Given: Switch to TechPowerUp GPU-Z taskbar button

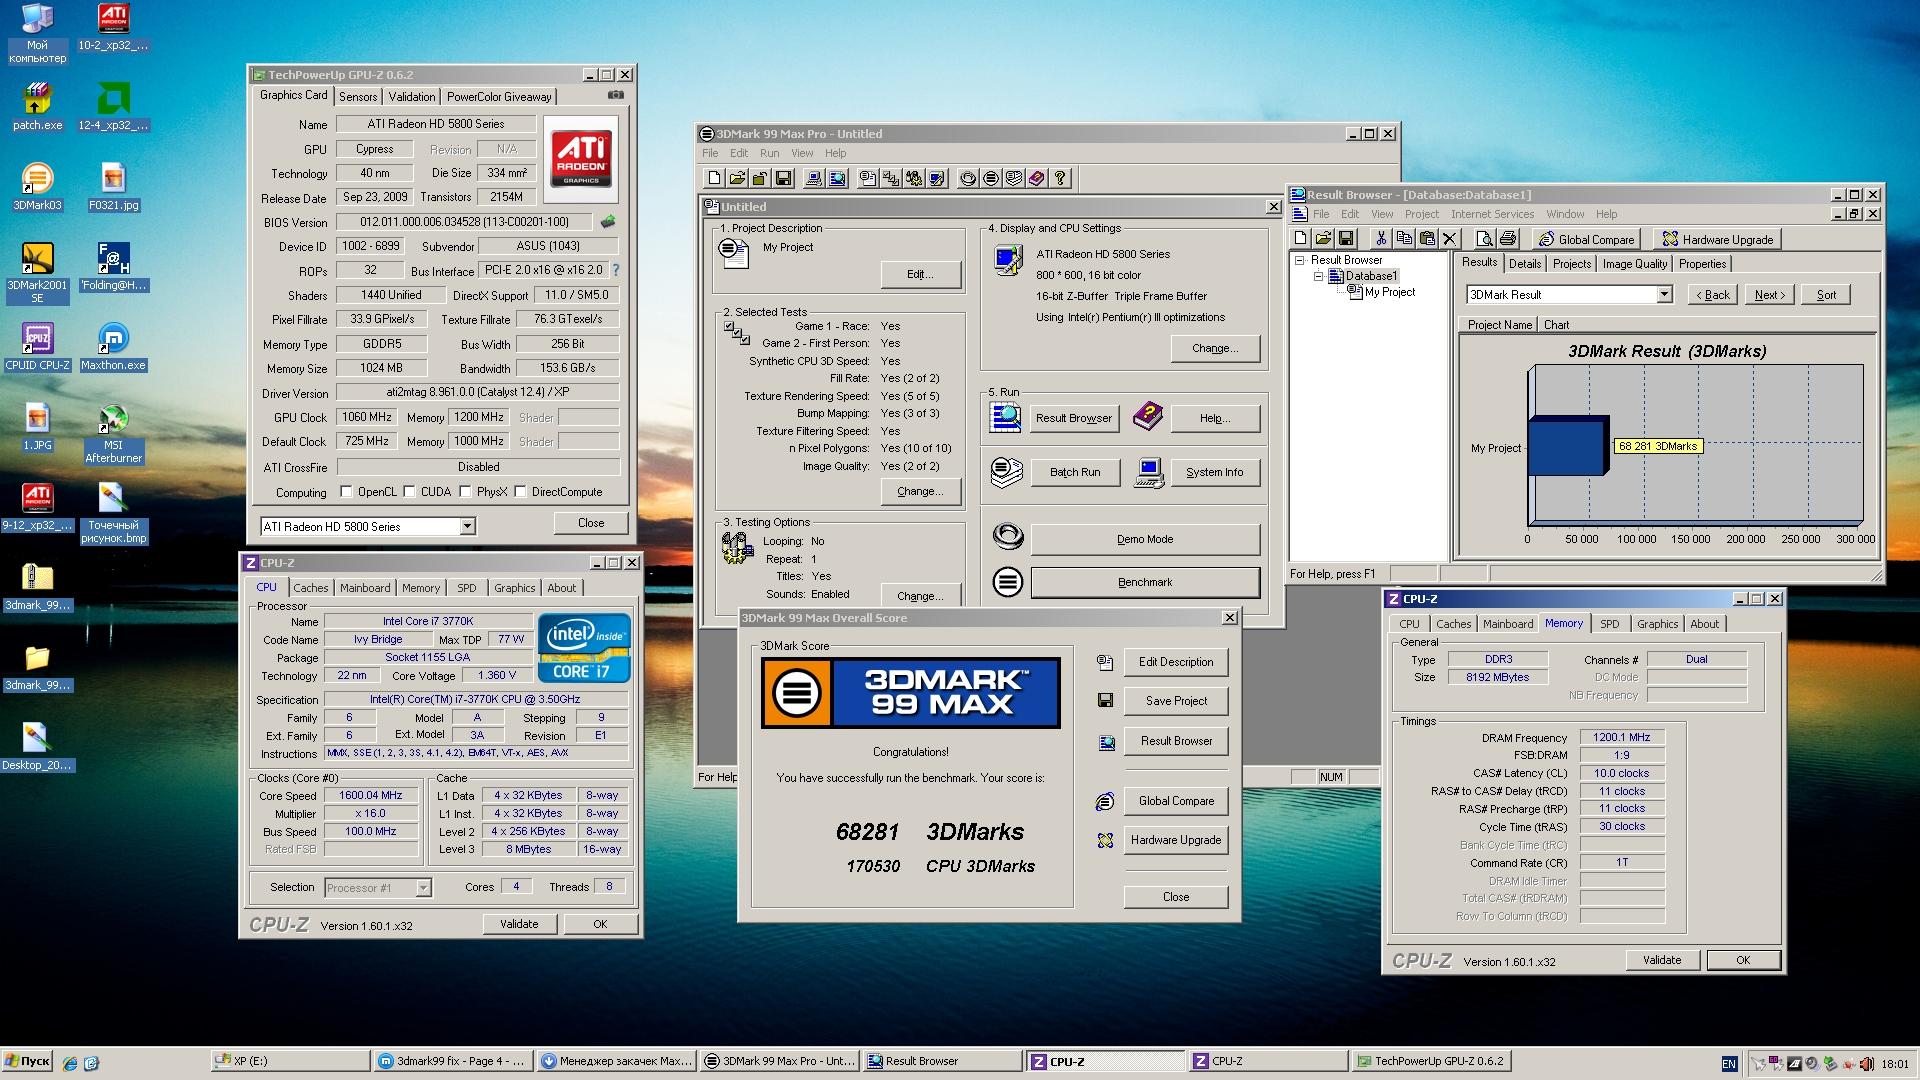Looking at the screenshot, I should coord(1430,1062).
